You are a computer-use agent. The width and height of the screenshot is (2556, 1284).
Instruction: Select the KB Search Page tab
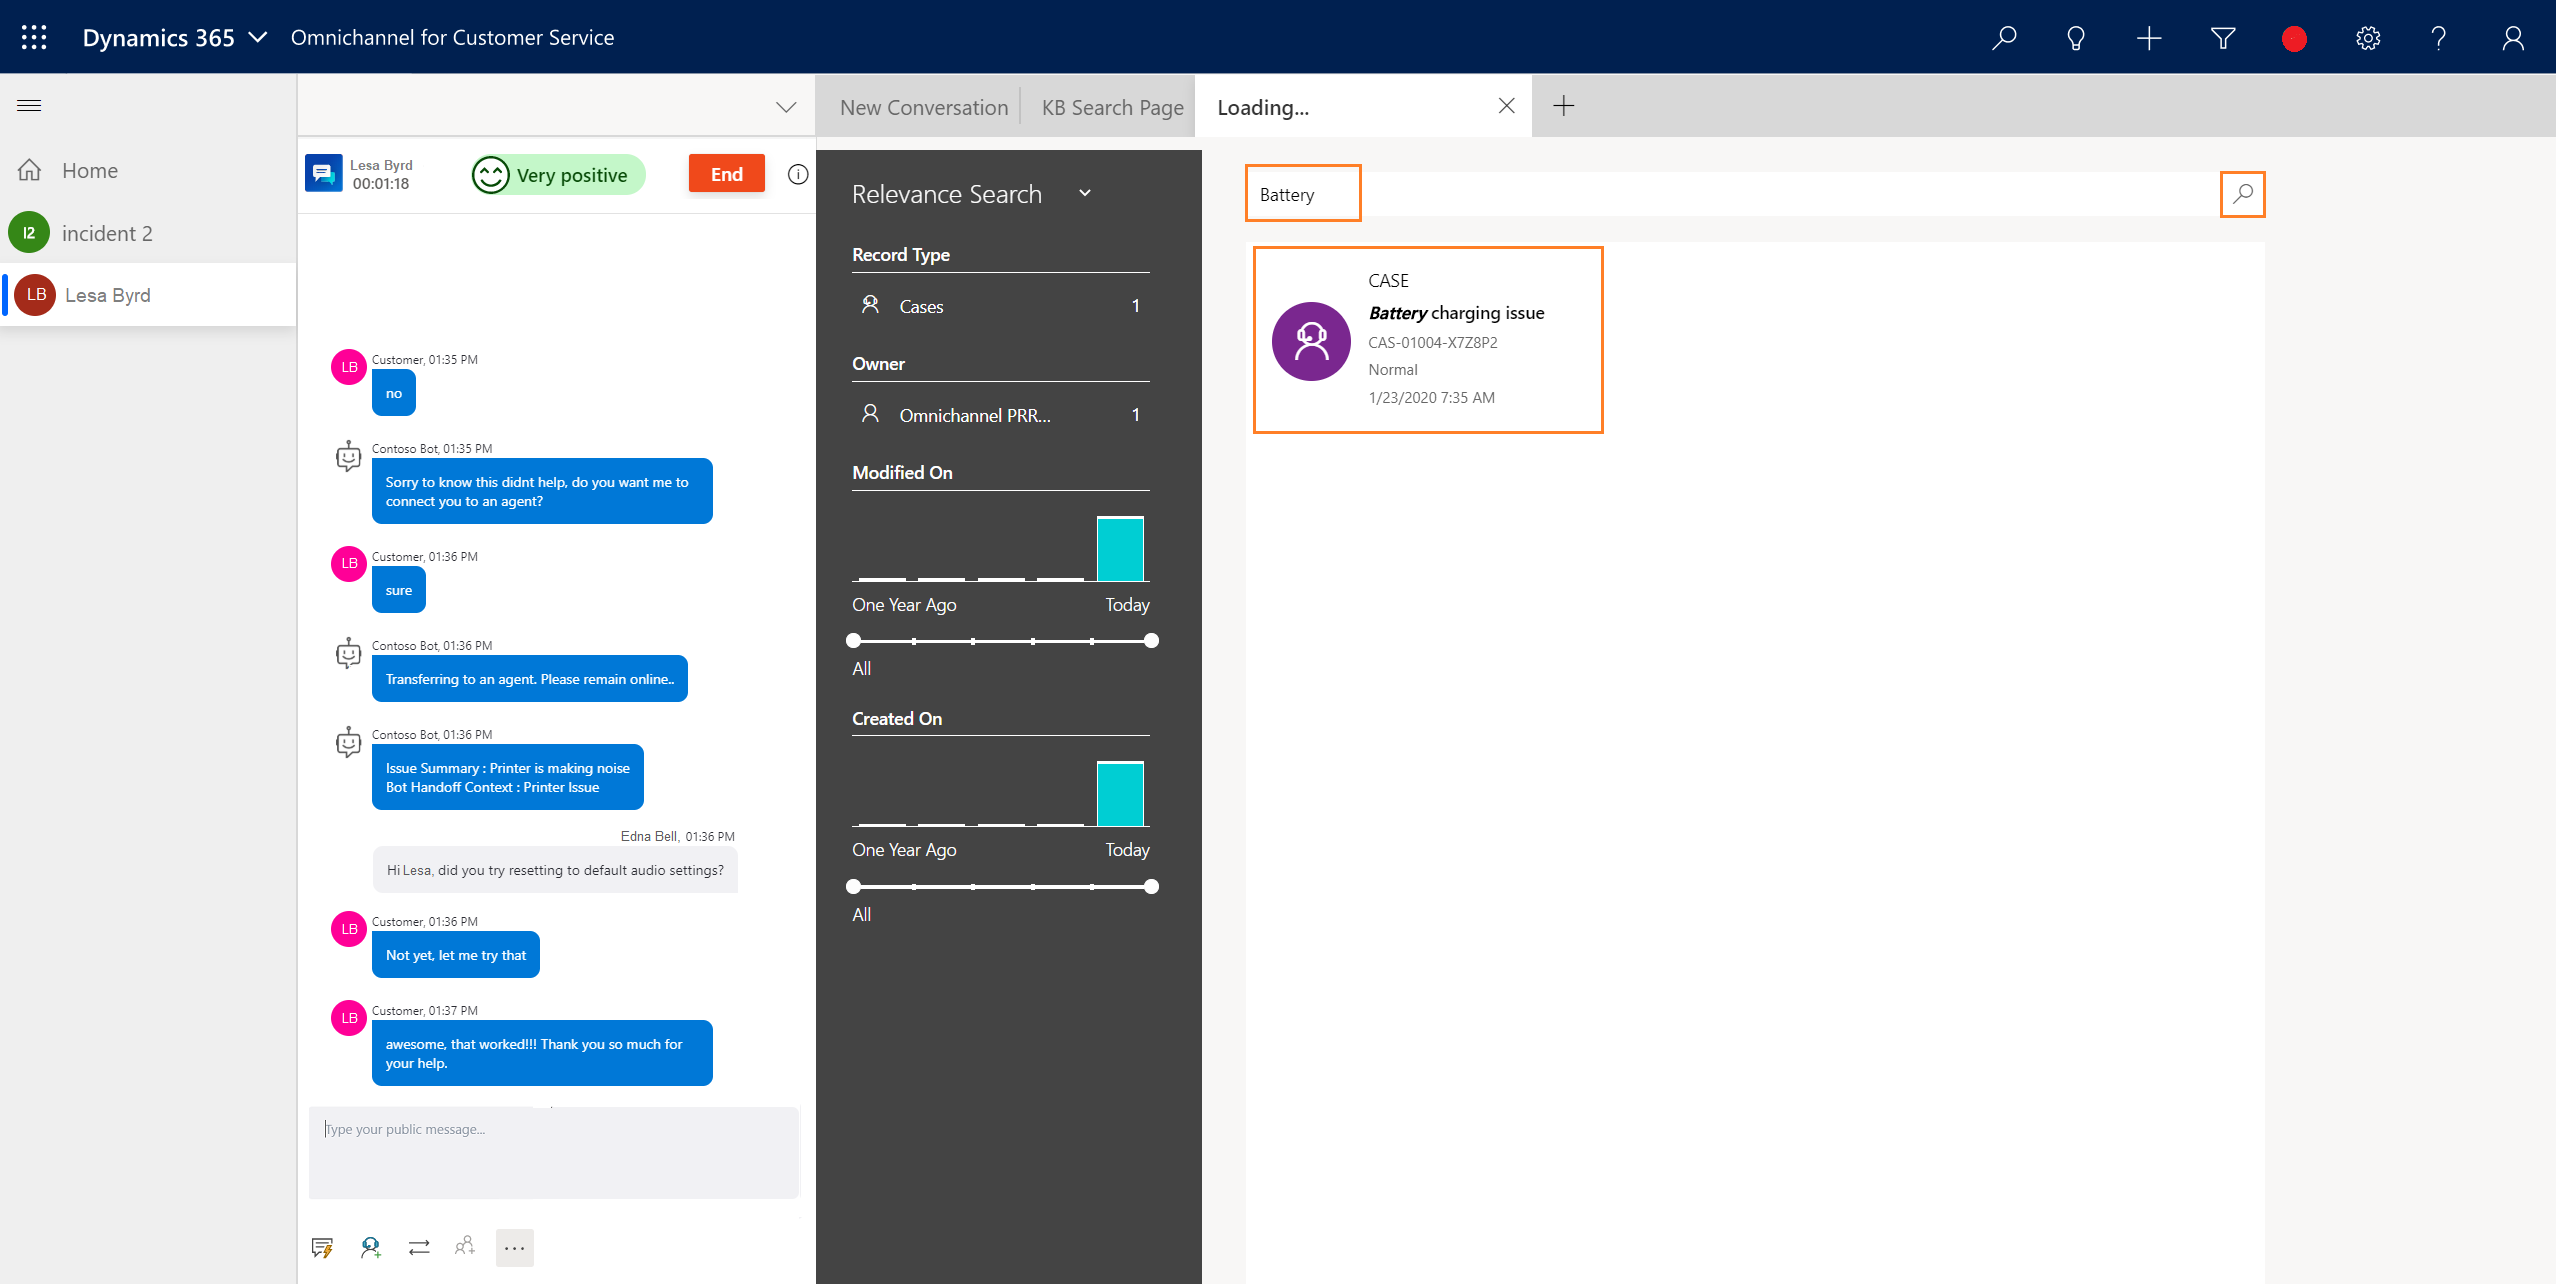point(1113,106)
